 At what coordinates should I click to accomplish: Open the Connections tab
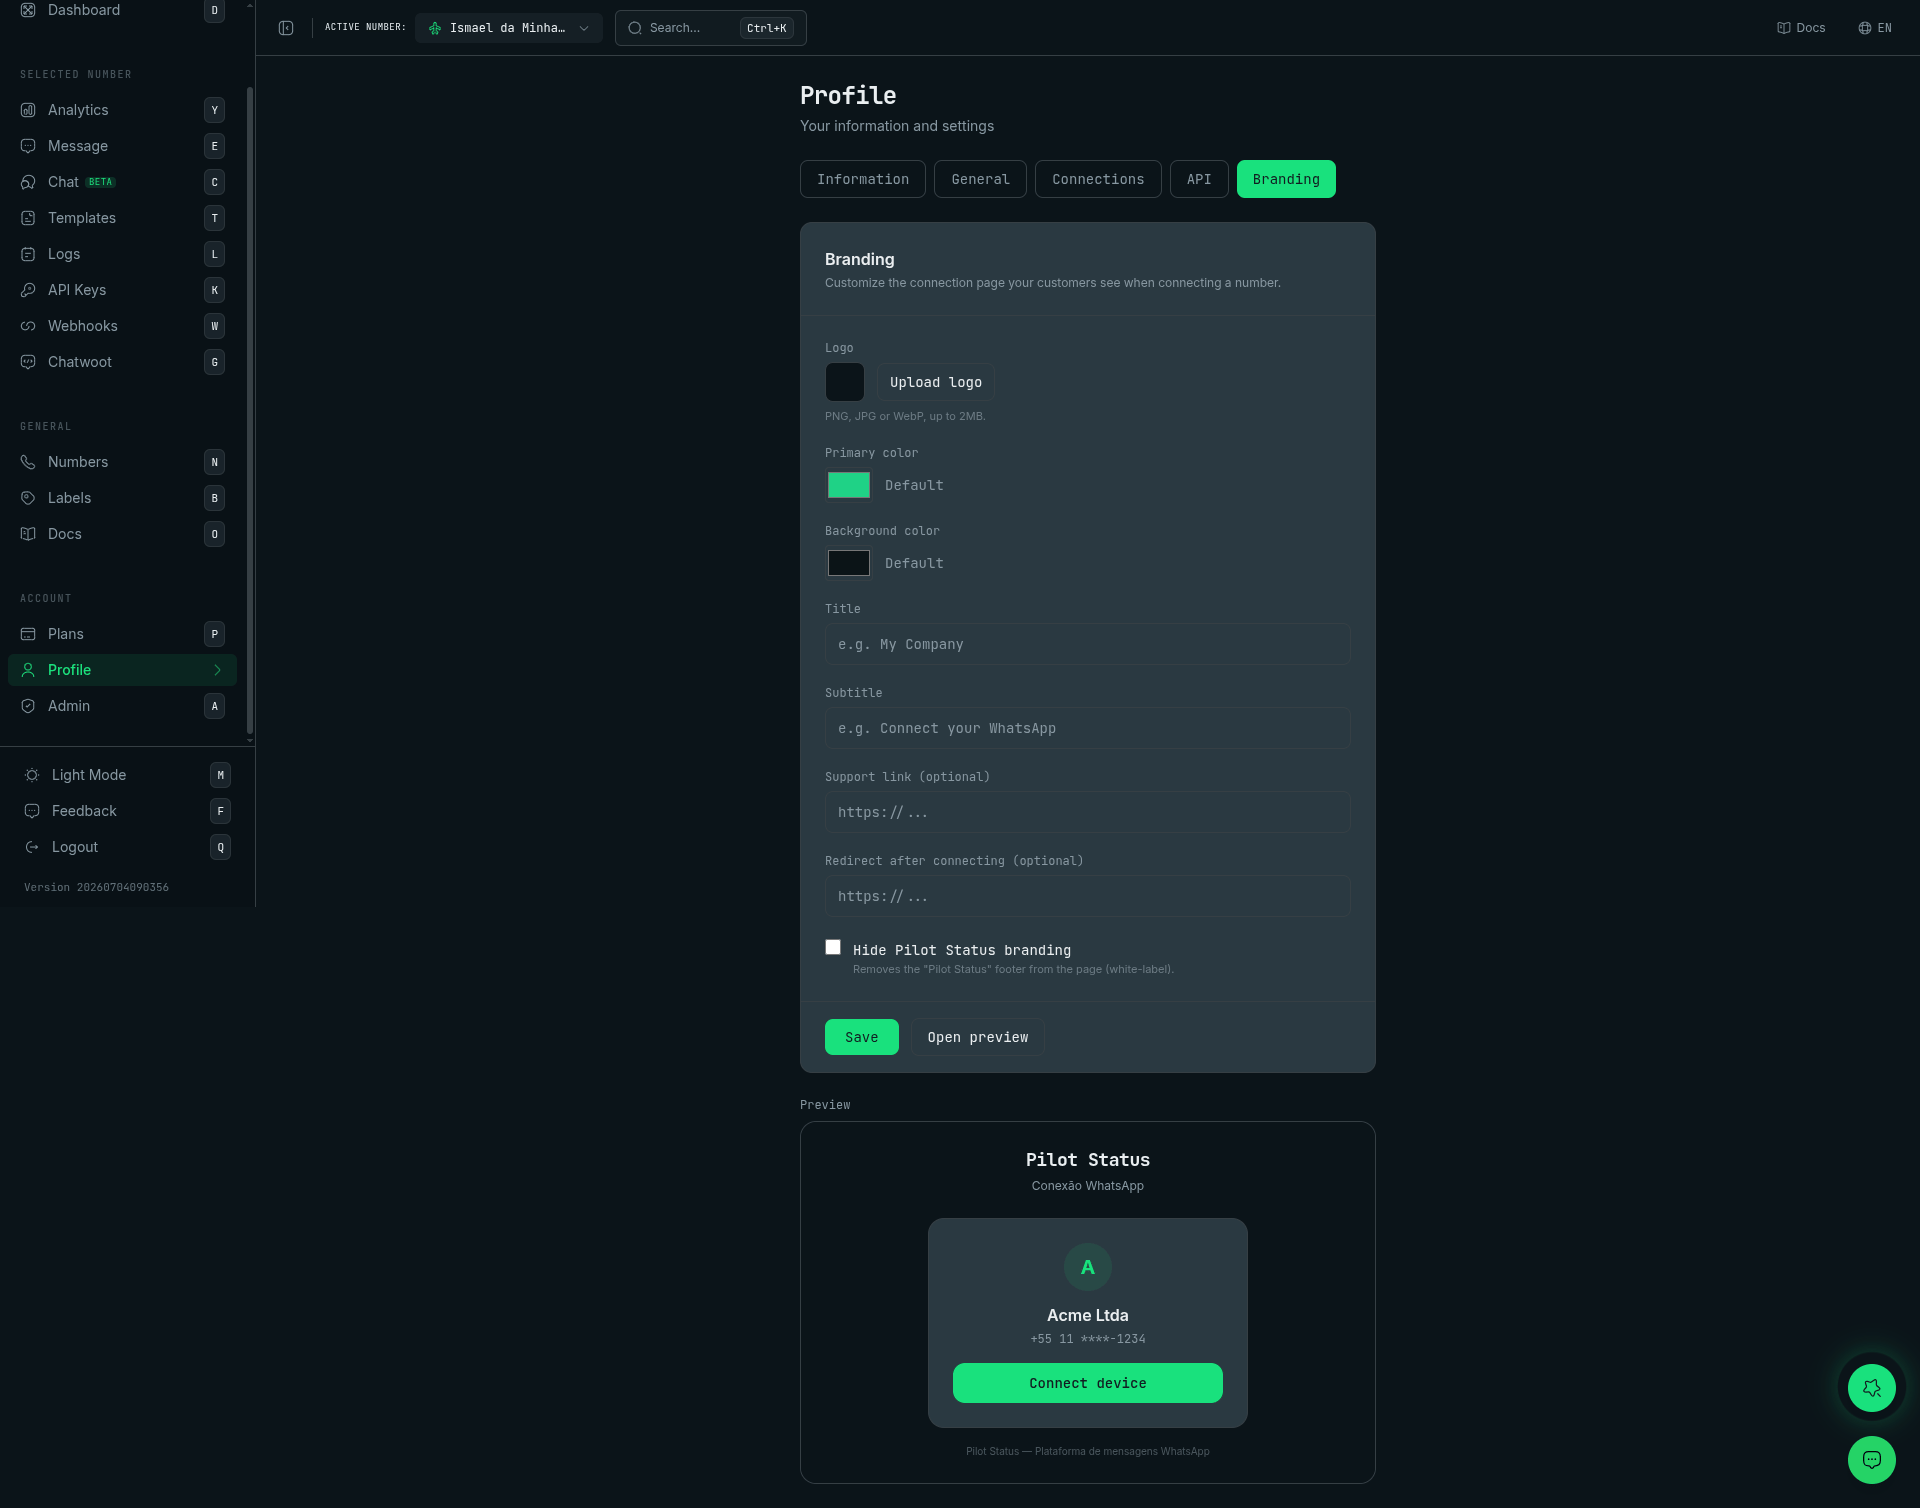click(1098, 179)
